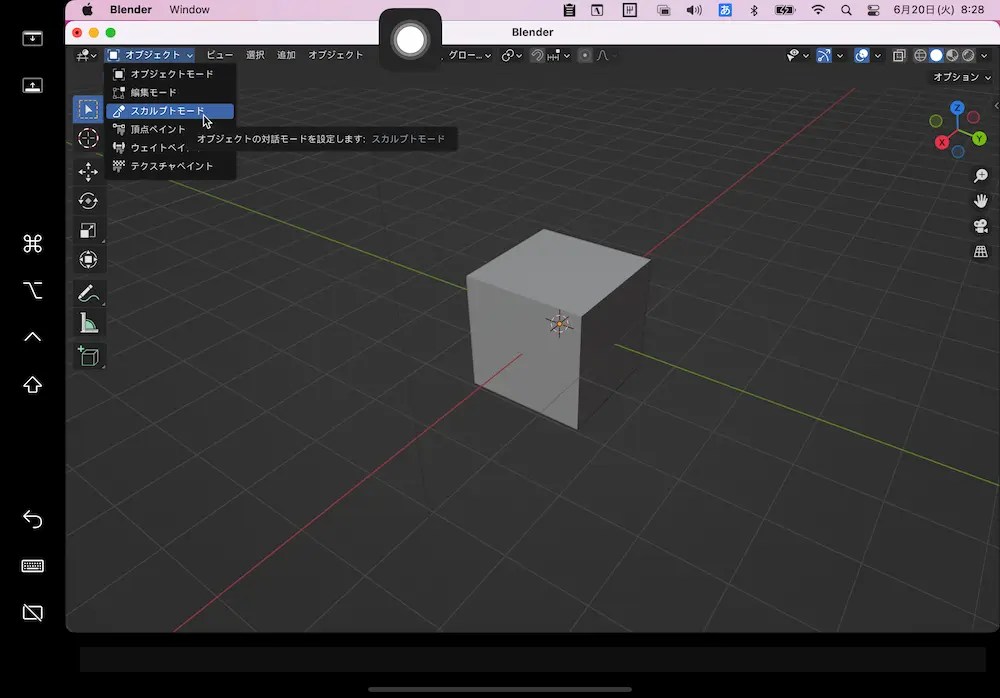Select the Move tool in the toolbar
Screen dimensions: 1000x698
click(88, 171)
